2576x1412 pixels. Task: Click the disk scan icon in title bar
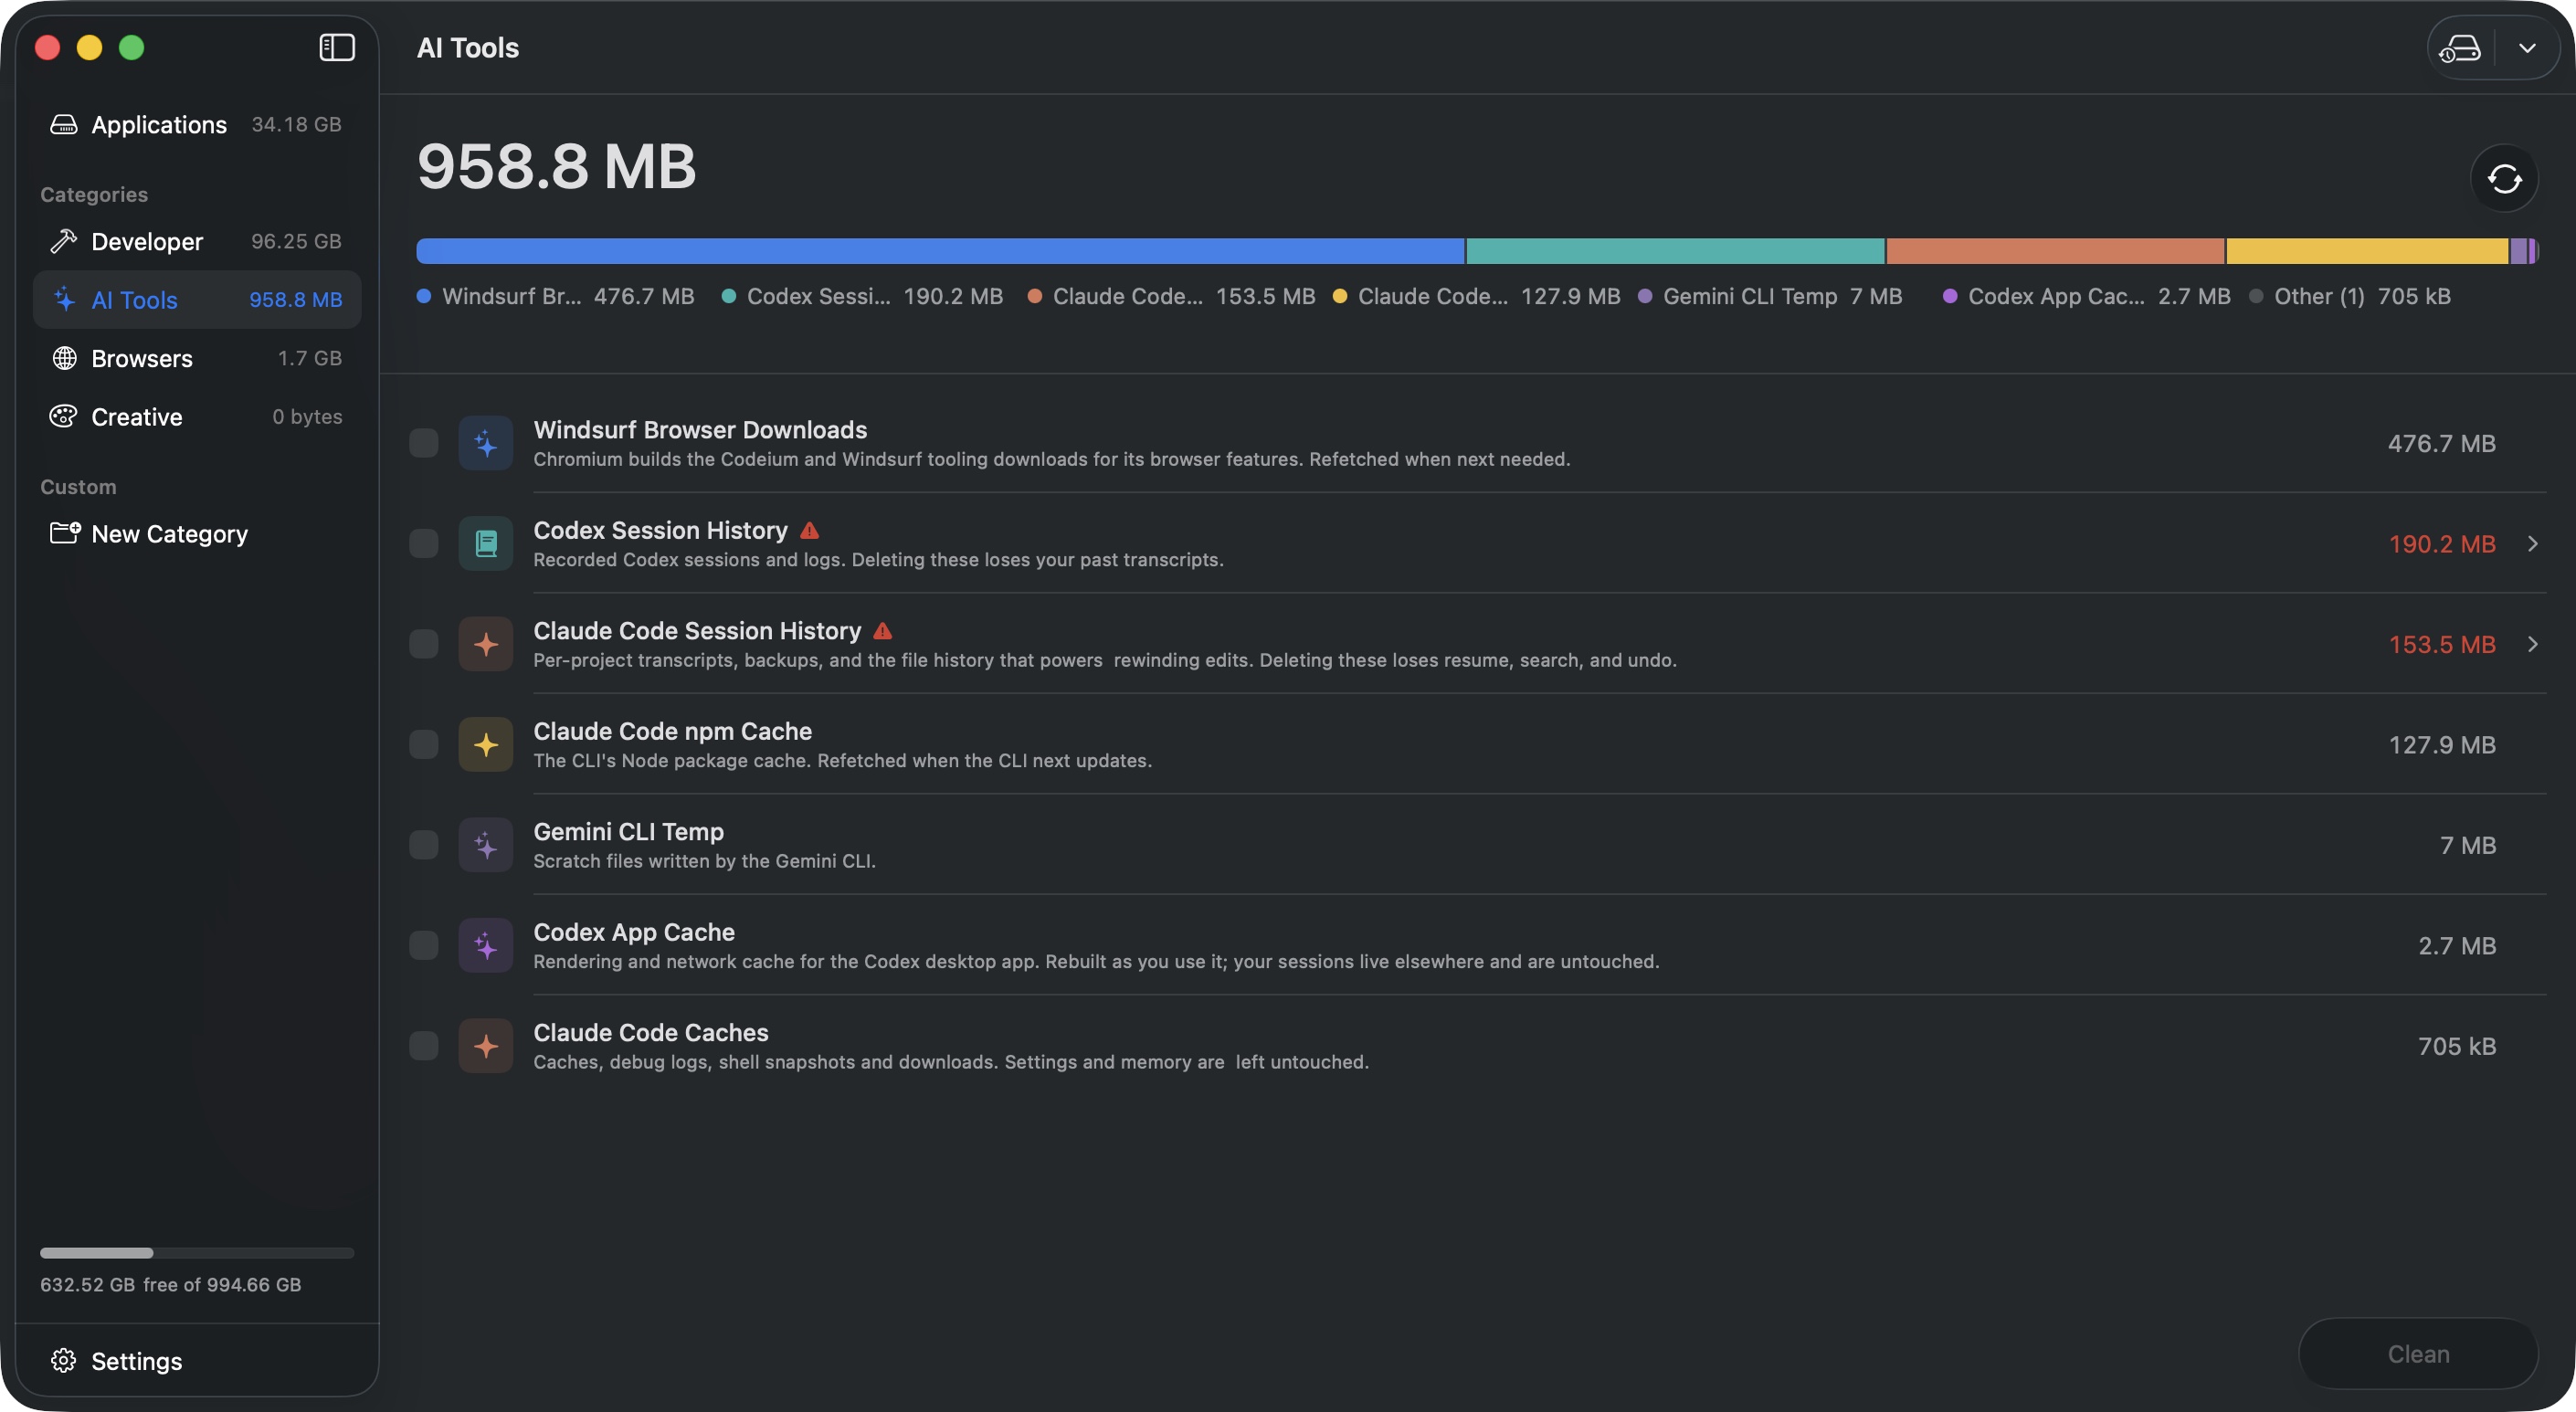(x=2461, y=48)
